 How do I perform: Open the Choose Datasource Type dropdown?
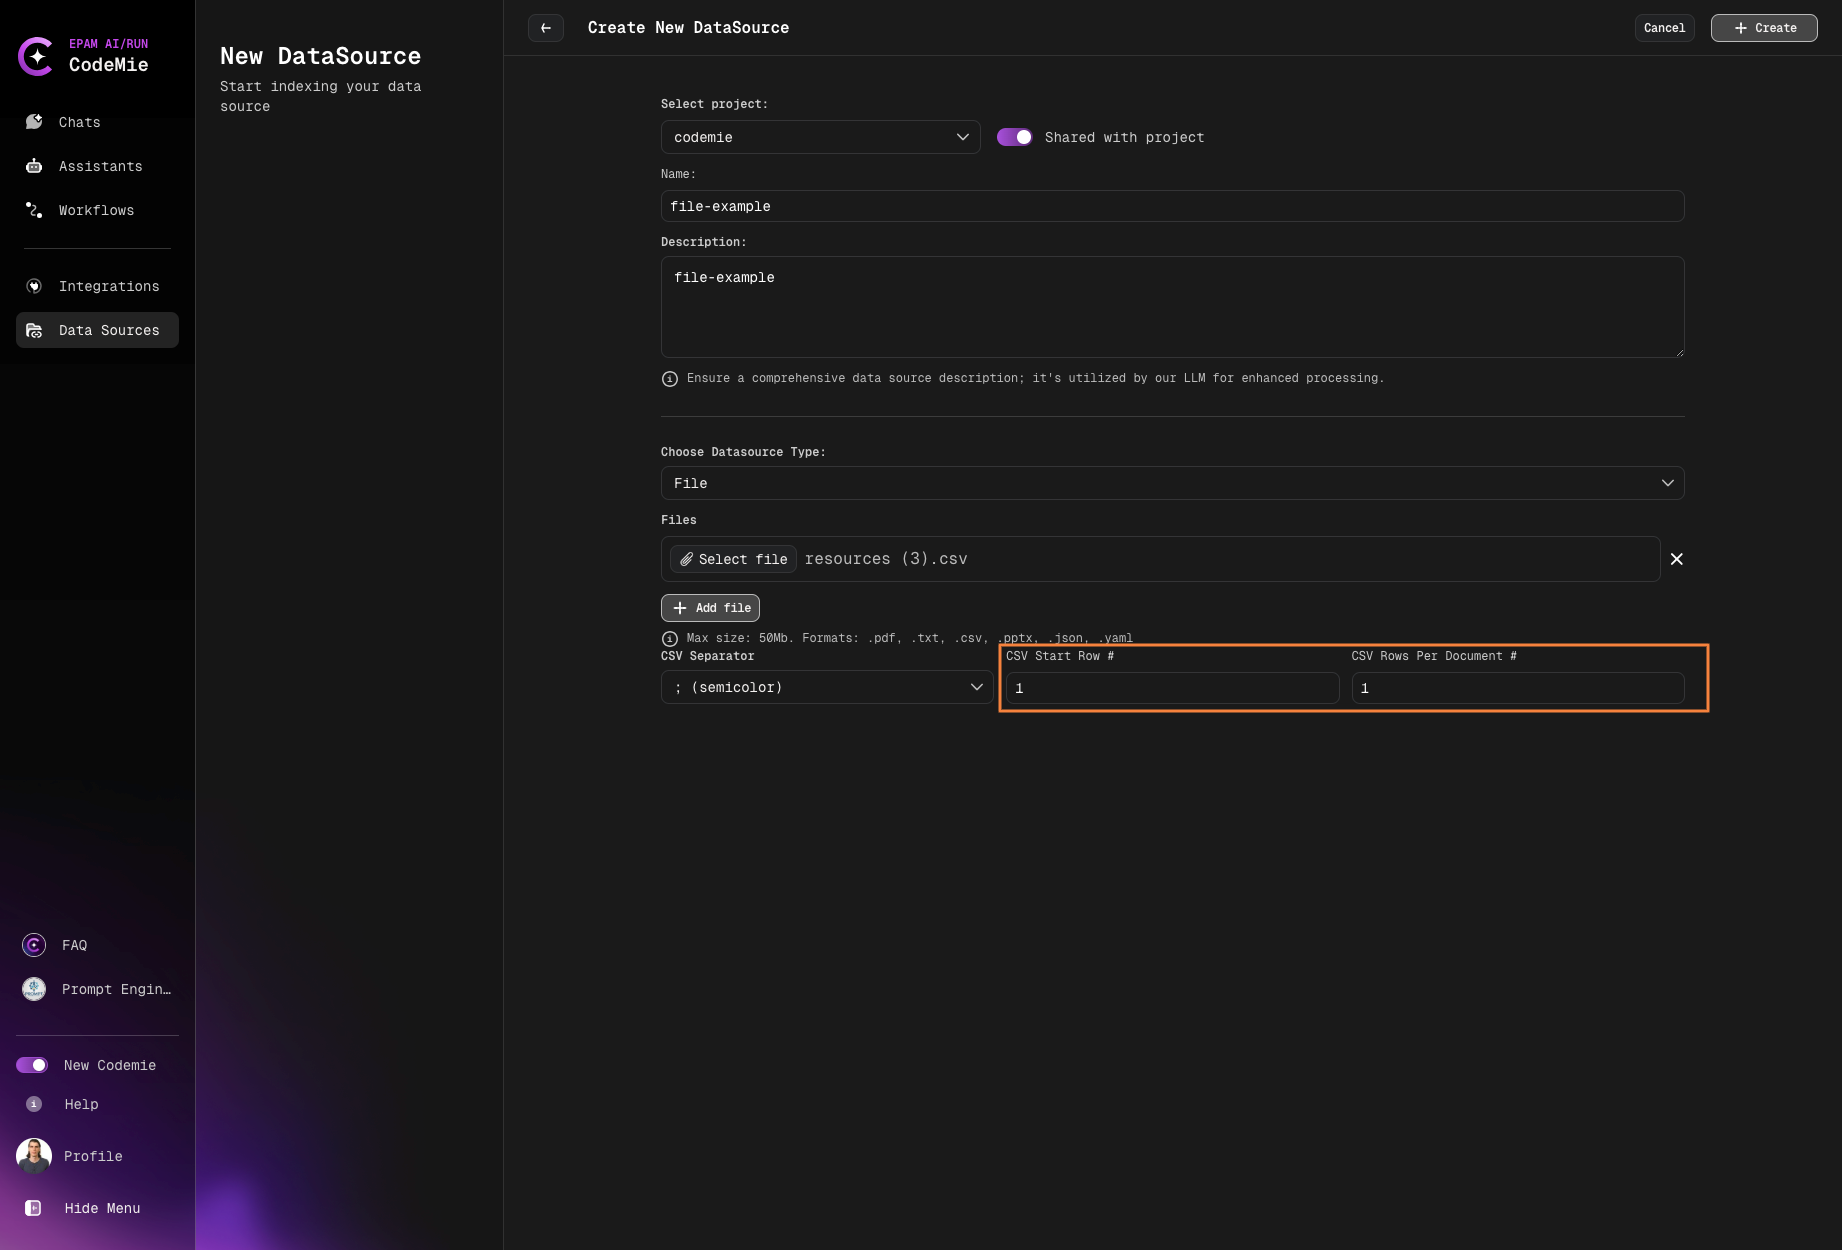[1172, 483]
